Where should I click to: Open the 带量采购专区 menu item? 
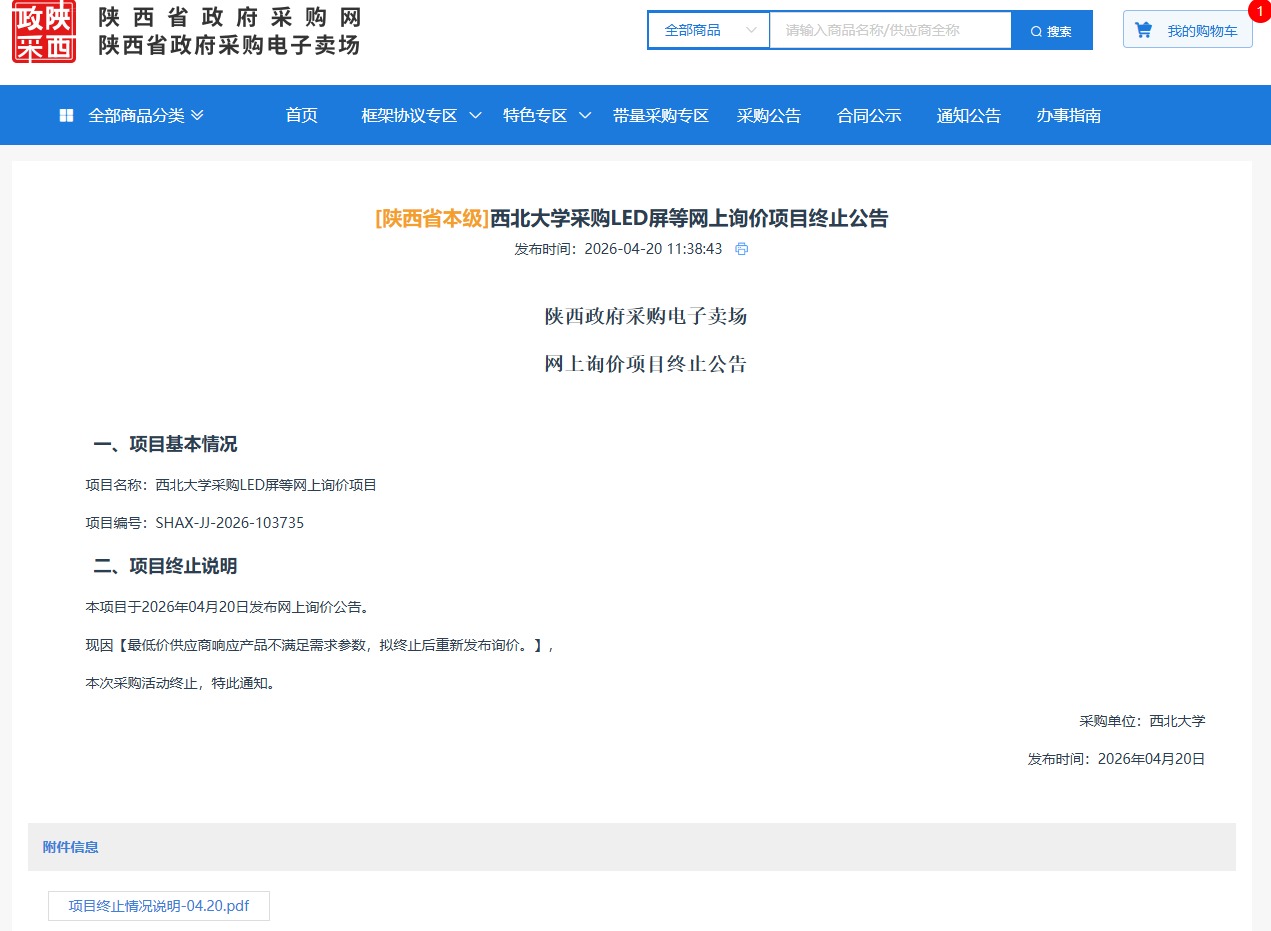pos(660,116)
